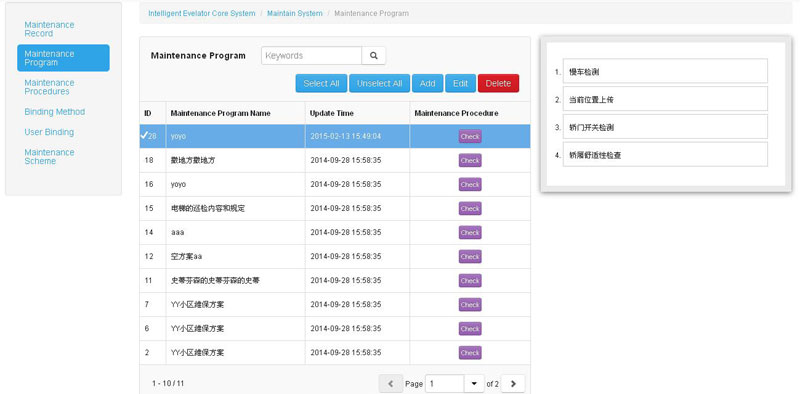Screen dimensions: 800x394
Task: Open the page number dropdown arrow
Action: pyautogui.click(x=474, y=383)
